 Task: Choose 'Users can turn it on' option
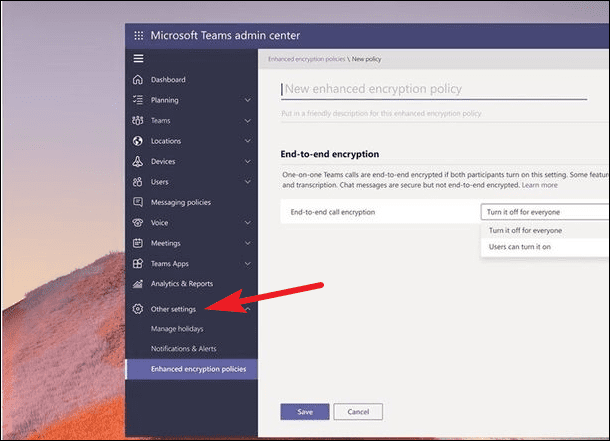545,247
